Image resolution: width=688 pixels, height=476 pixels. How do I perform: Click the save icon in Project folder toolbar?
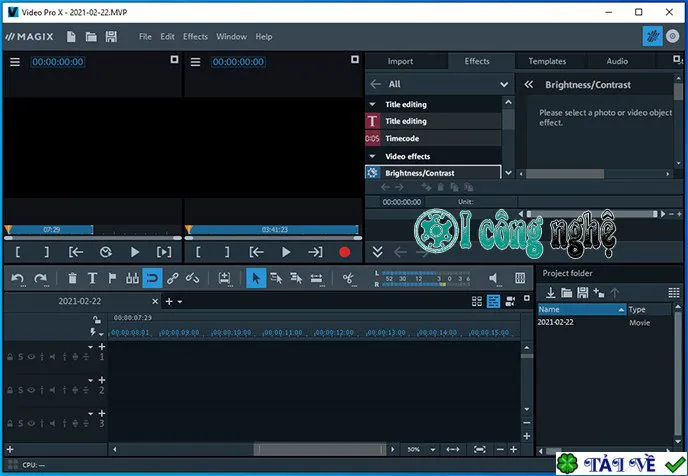pyautogui.click(x=583, y=293)
